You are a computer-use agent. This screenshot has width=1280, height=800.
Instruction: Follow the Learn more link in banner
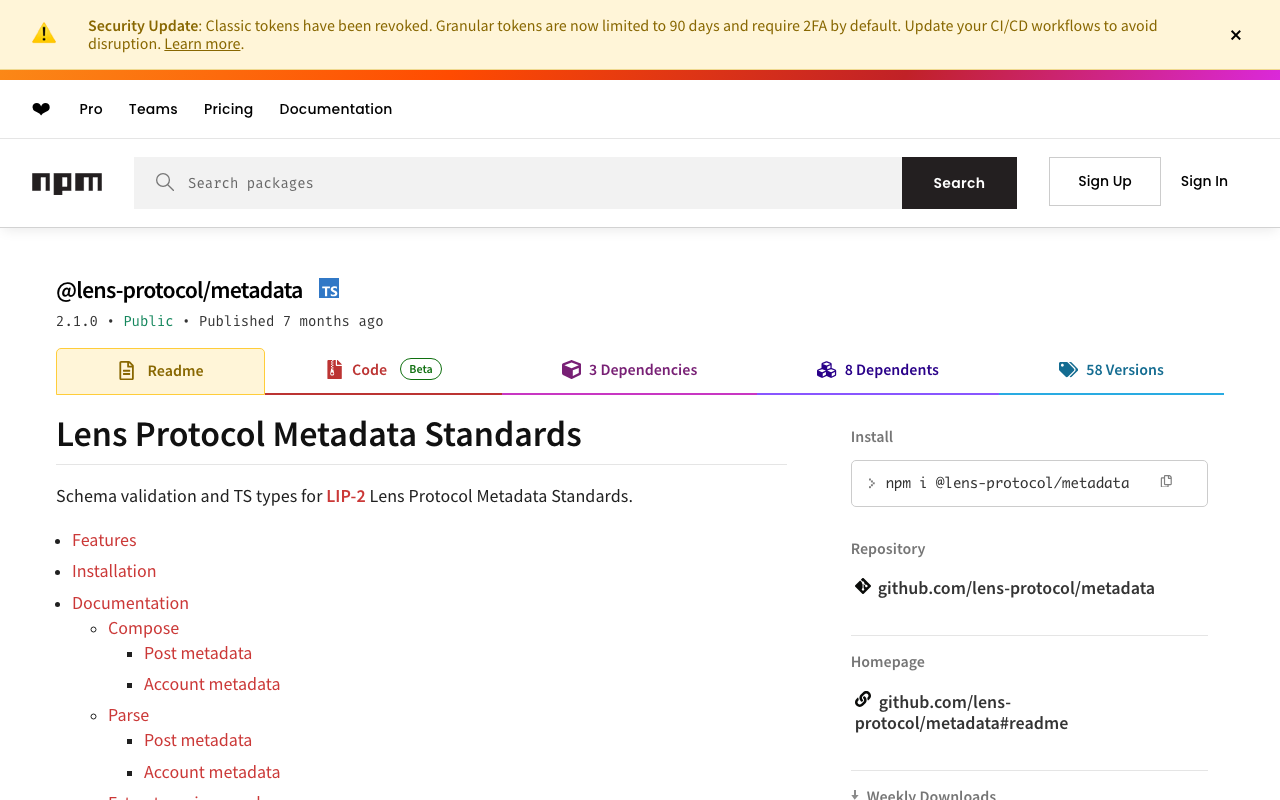click(202, 44)
